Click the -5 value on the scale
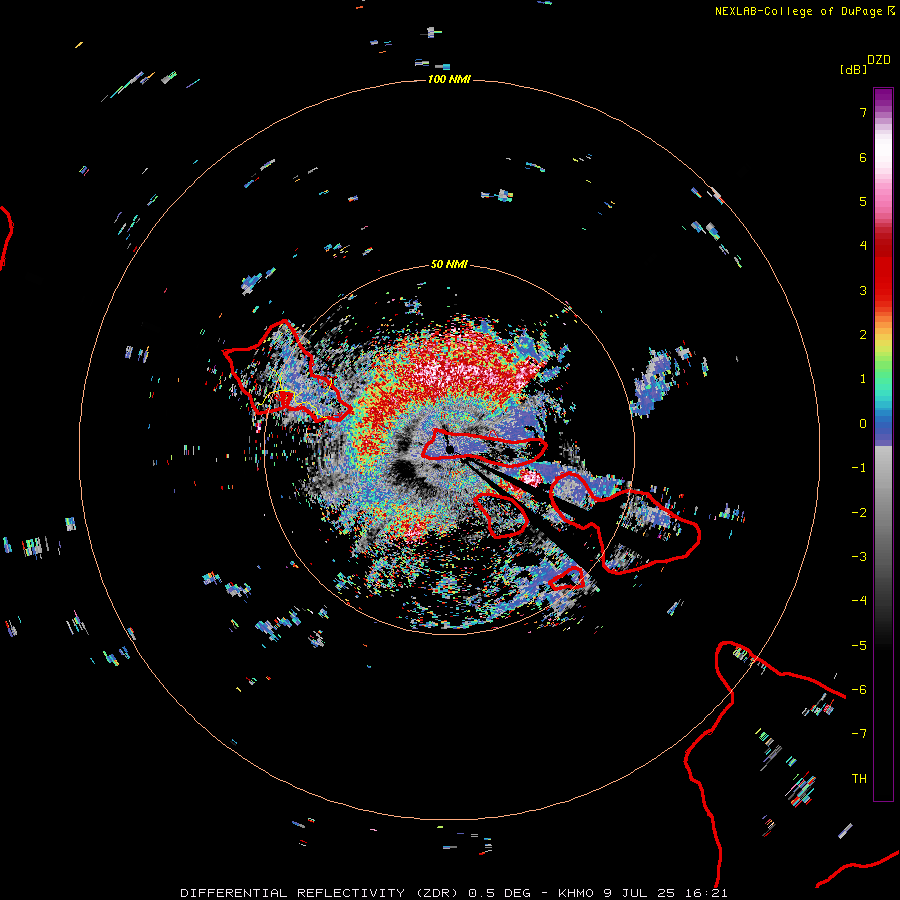 pyautogui.click(x=859, y=646)
